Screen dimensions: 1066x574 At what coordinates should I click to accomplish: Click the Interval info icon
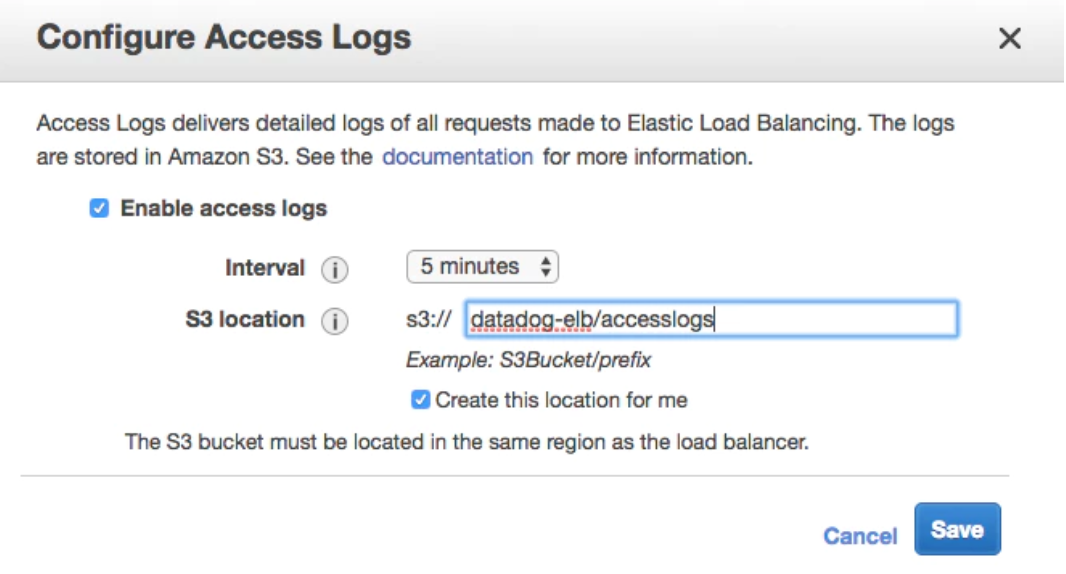(x=334, y=270)
